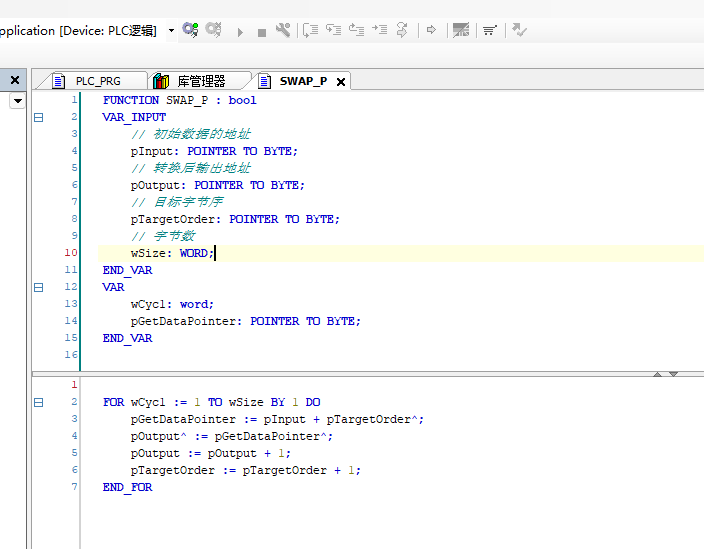Viewport: 704px width, 549px height.
Task: Click the down arrow on pane splitter
Action: 673,374
